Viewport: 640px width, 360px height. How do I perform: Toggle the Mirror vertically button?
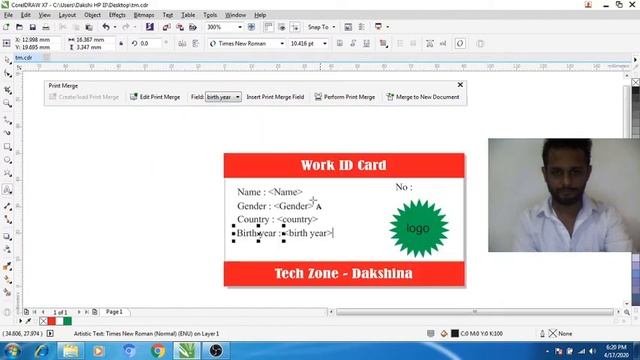point(196,43)
